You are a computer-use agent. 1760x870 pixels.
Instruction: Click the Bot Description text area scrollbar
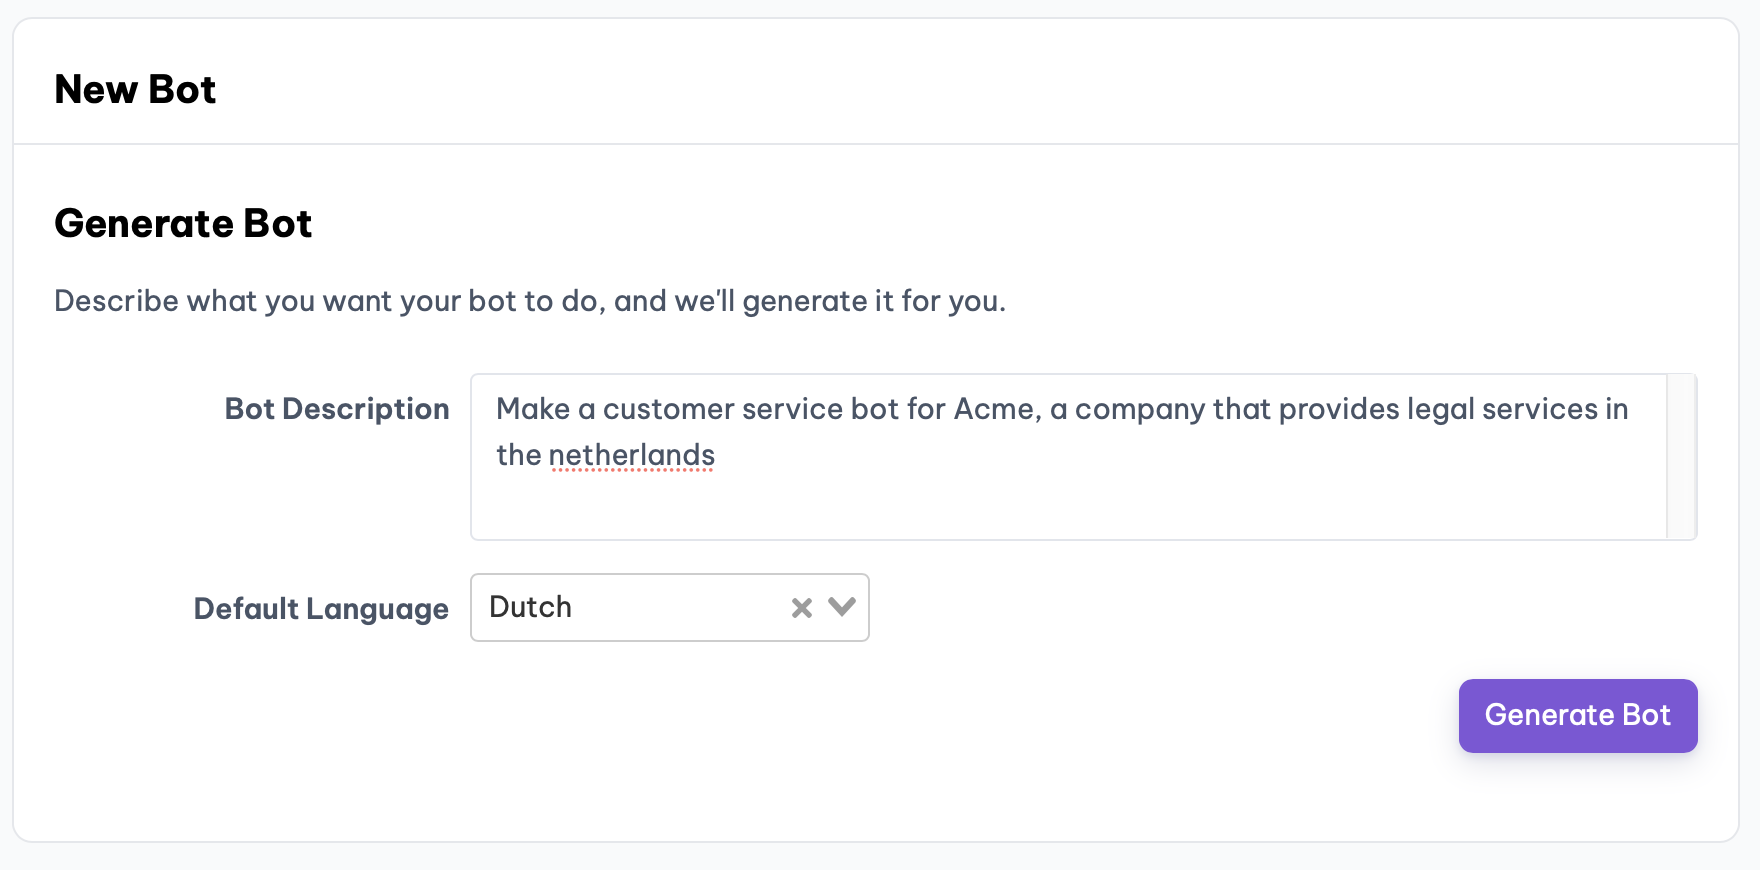[1681, 457]
